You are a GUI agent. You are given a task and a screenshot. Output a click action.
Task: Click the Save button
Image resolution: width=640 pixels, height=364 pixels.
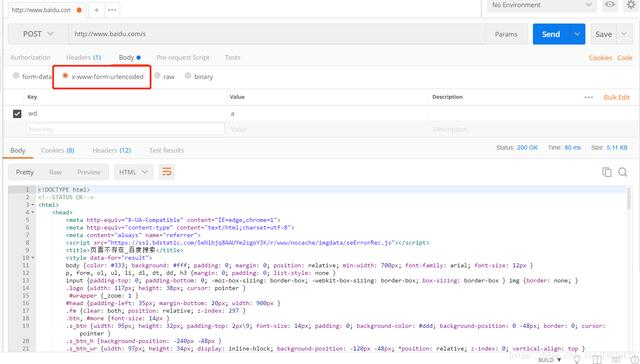pyautogui.click(x=603, y=34)
